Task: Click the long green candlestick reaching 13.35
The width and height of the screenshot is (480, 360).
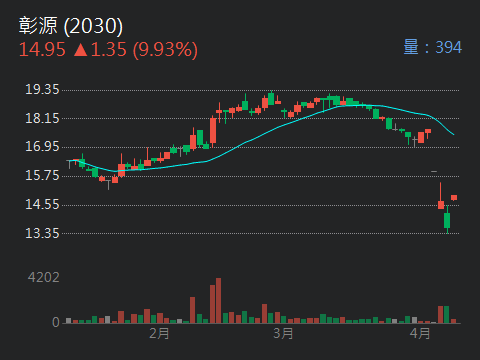Action: point(447,219)
